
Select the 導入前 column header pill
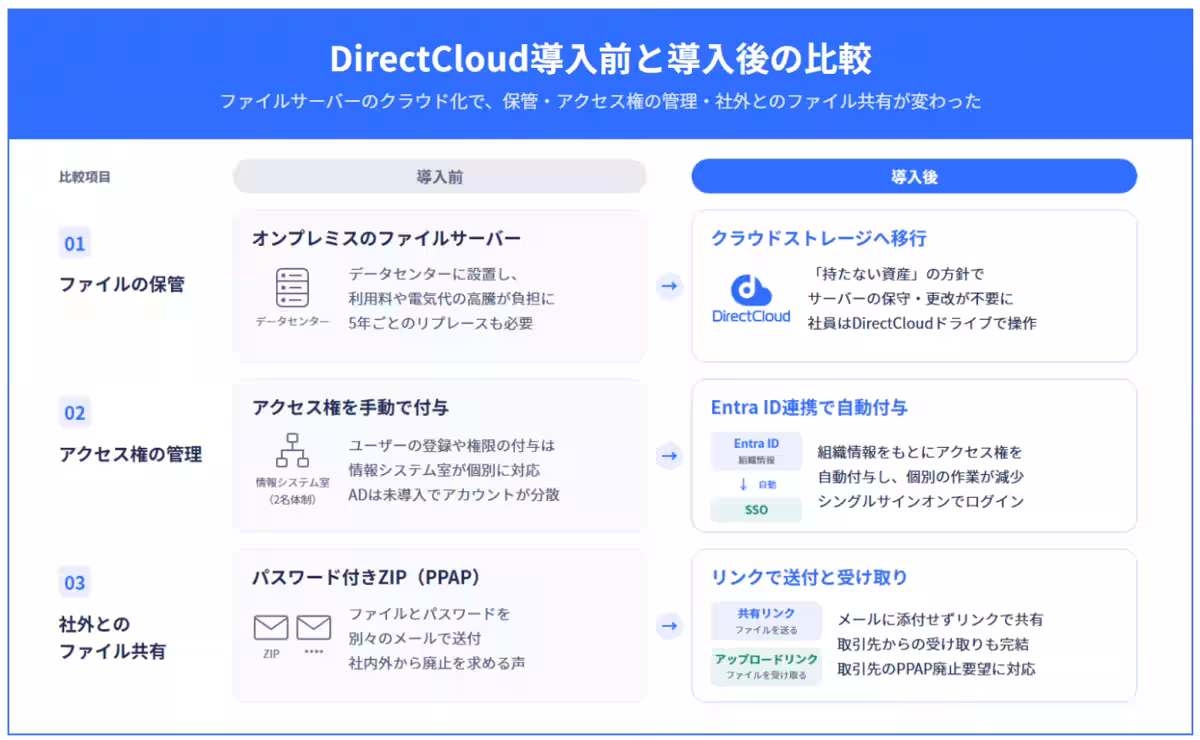tap(439, 176)
